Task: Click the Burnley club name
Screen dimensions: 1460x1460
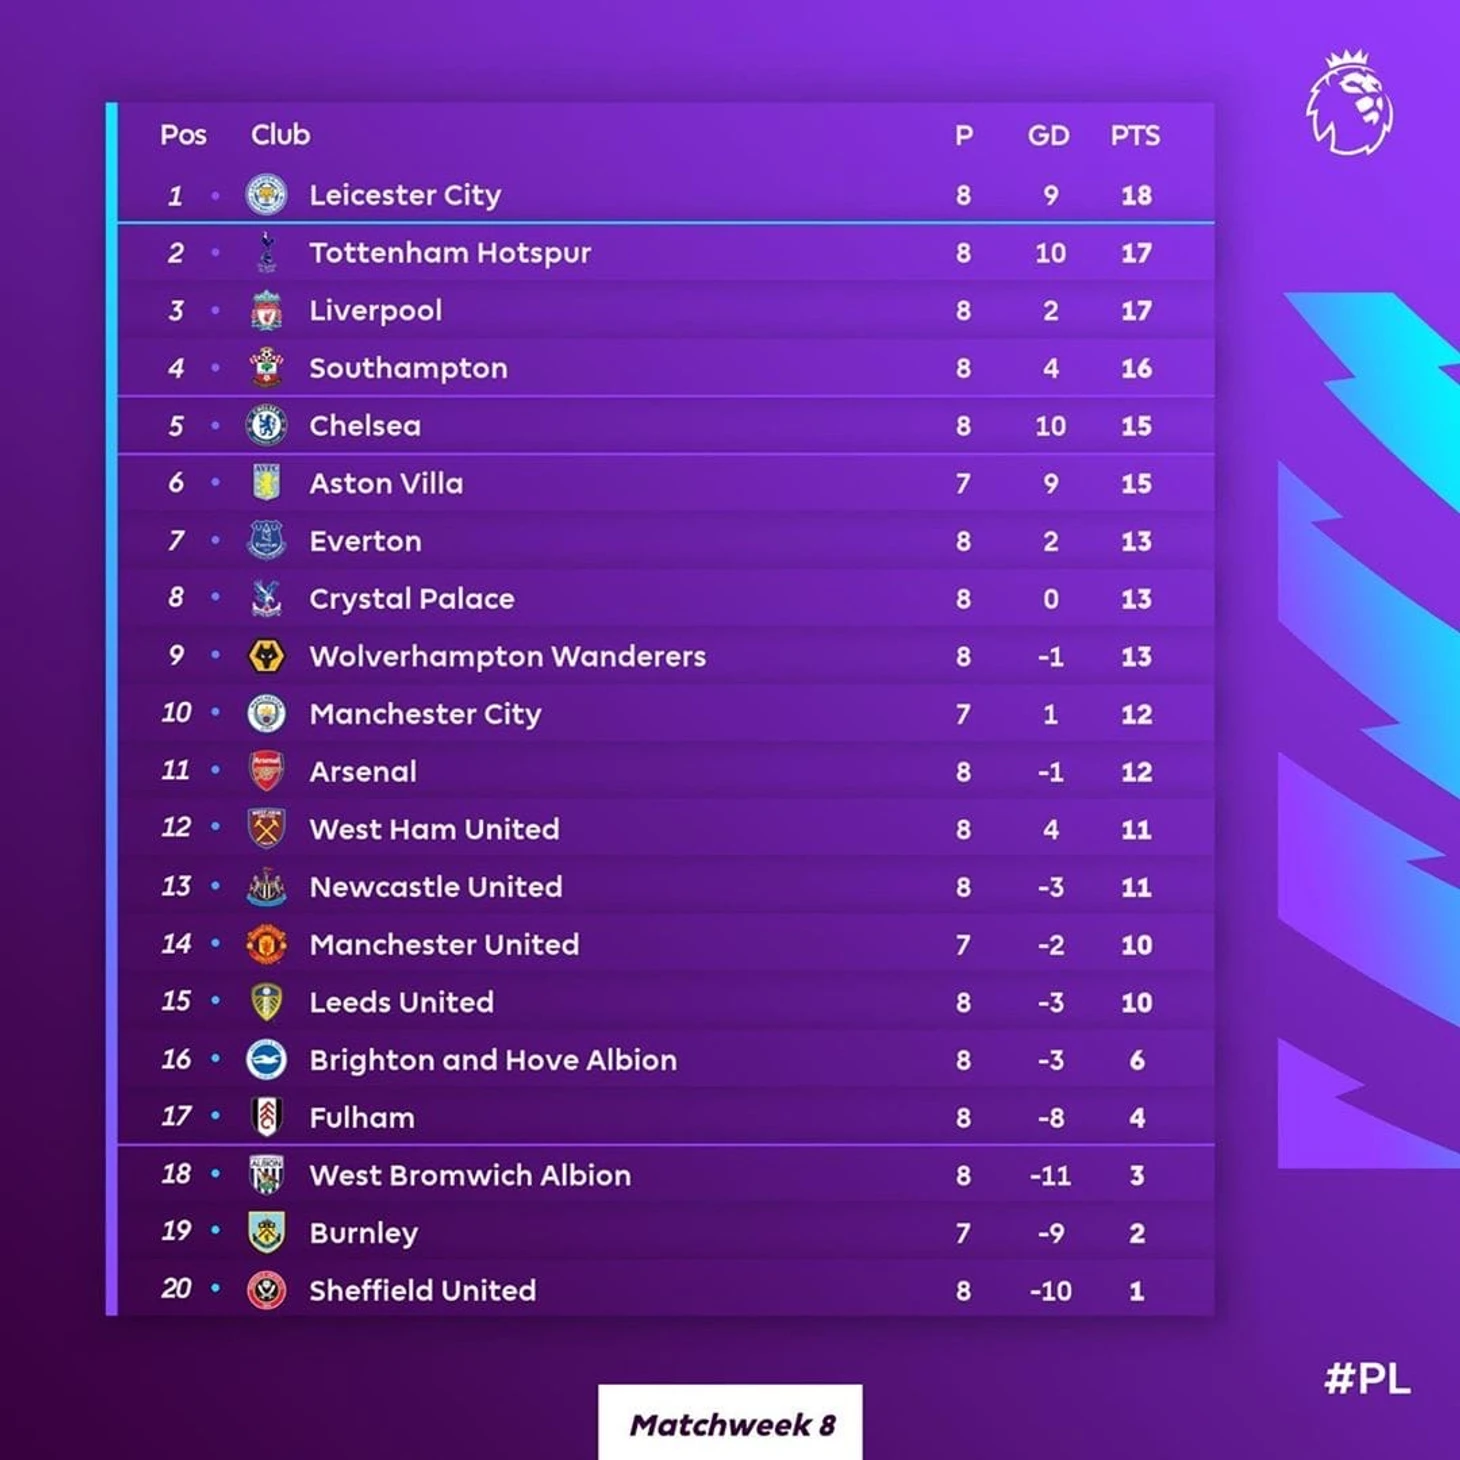Action: (x=363, y=1233)
